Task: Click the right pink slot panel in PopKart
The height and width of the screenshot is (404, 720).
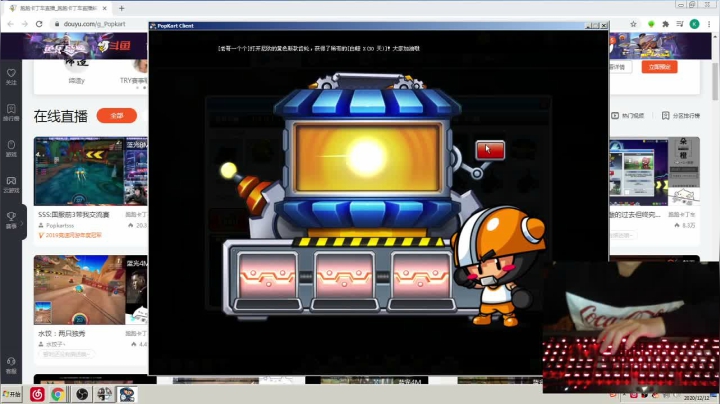Action: click(x=421, y=276)
